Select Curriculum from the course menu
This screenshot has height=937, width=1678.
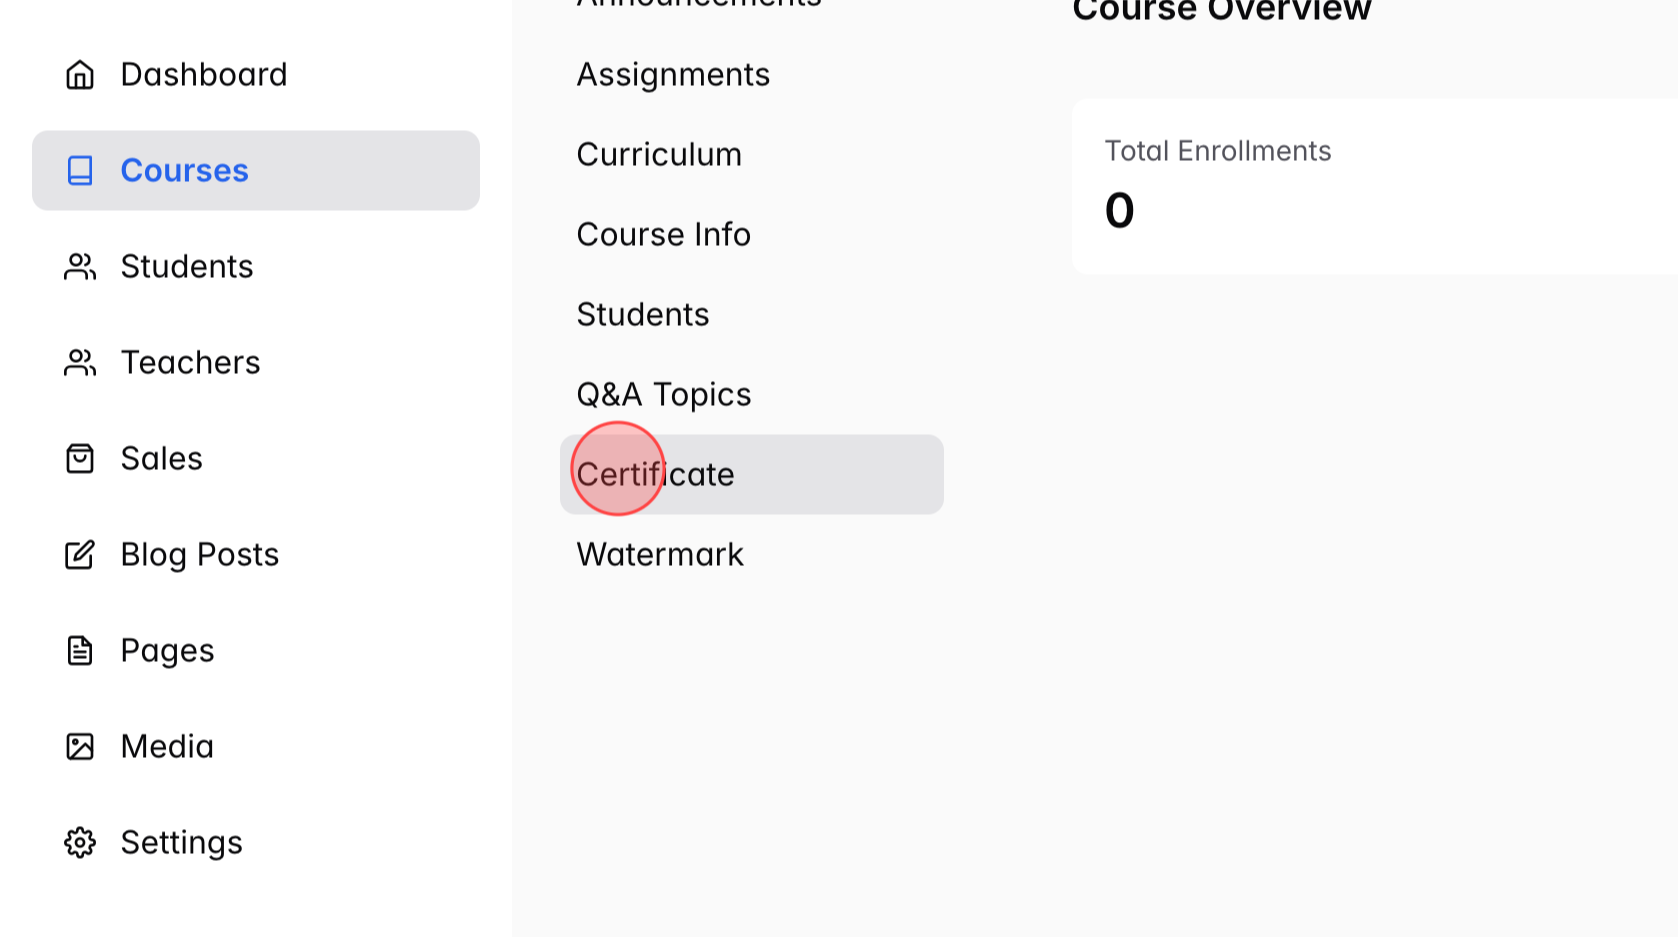[659, 154]
